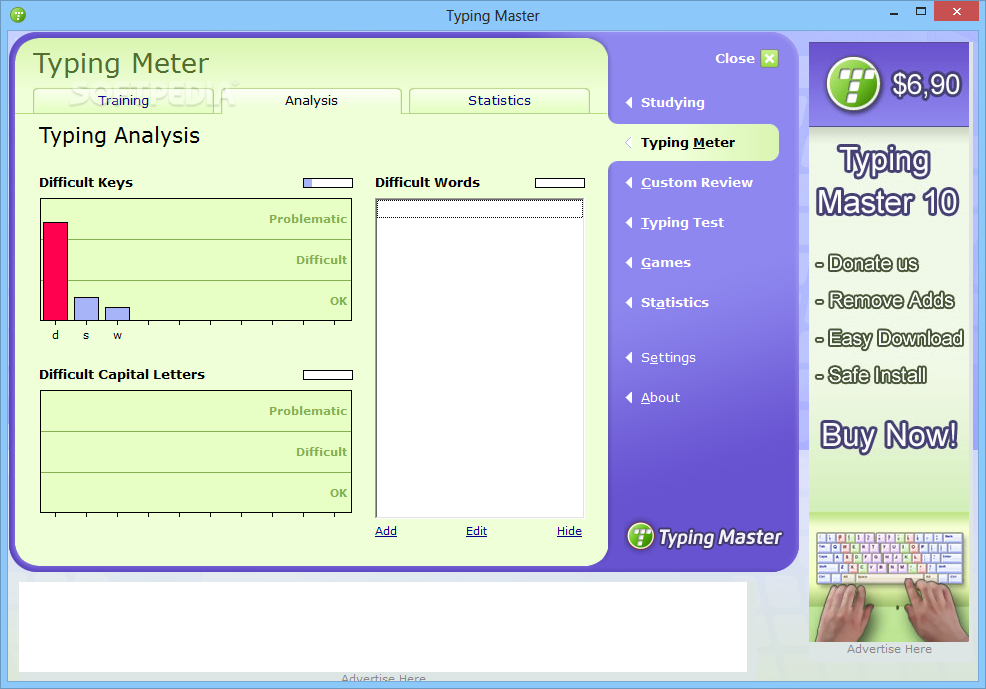This screenshot has height=689, width=986.
Task: Open Settings from the sidebar
Action: 668,358
